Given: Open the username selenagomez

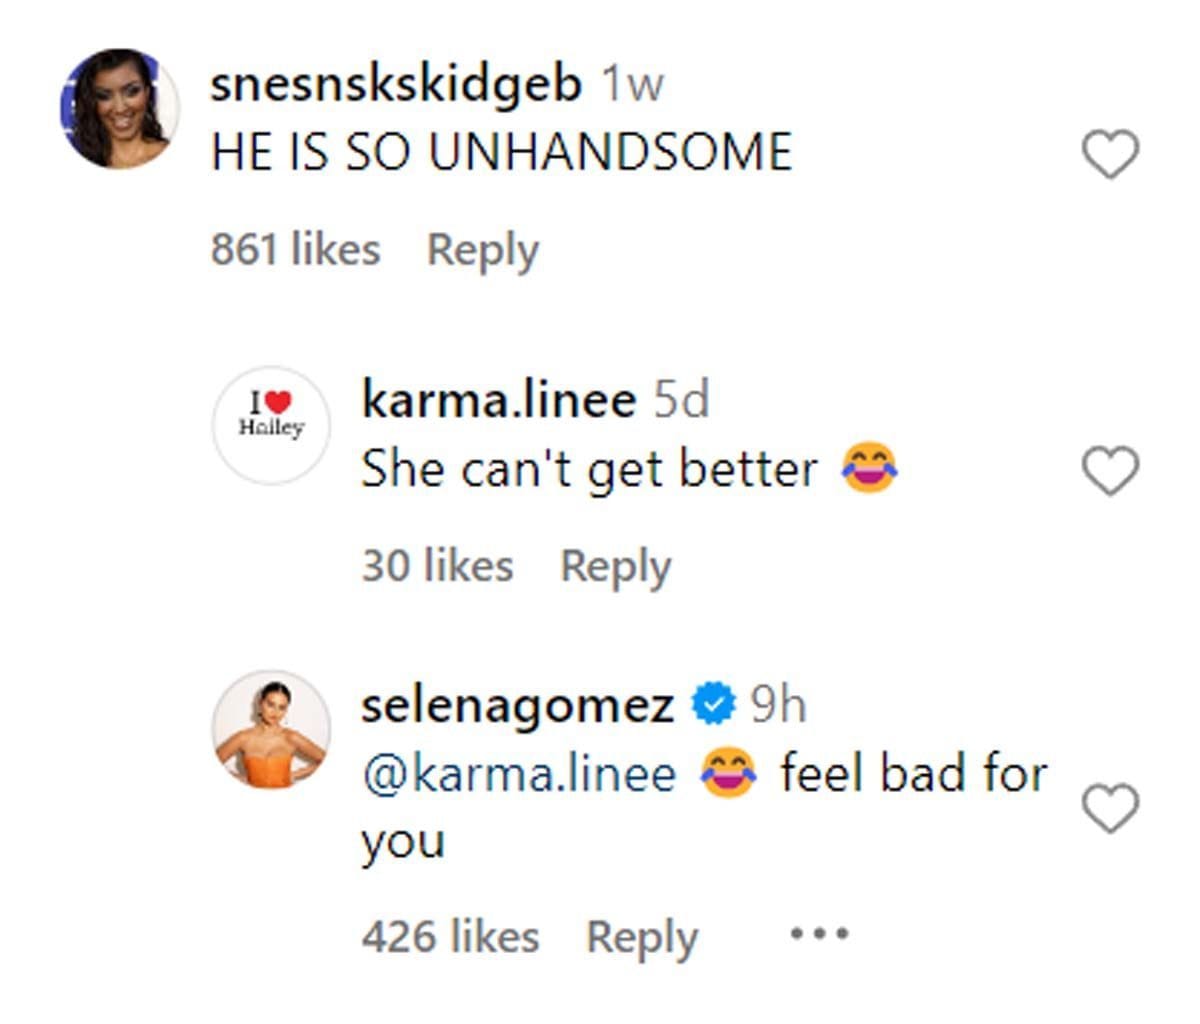Looking at the screenshot, I should pyautogui.click(x=520, y=703).
